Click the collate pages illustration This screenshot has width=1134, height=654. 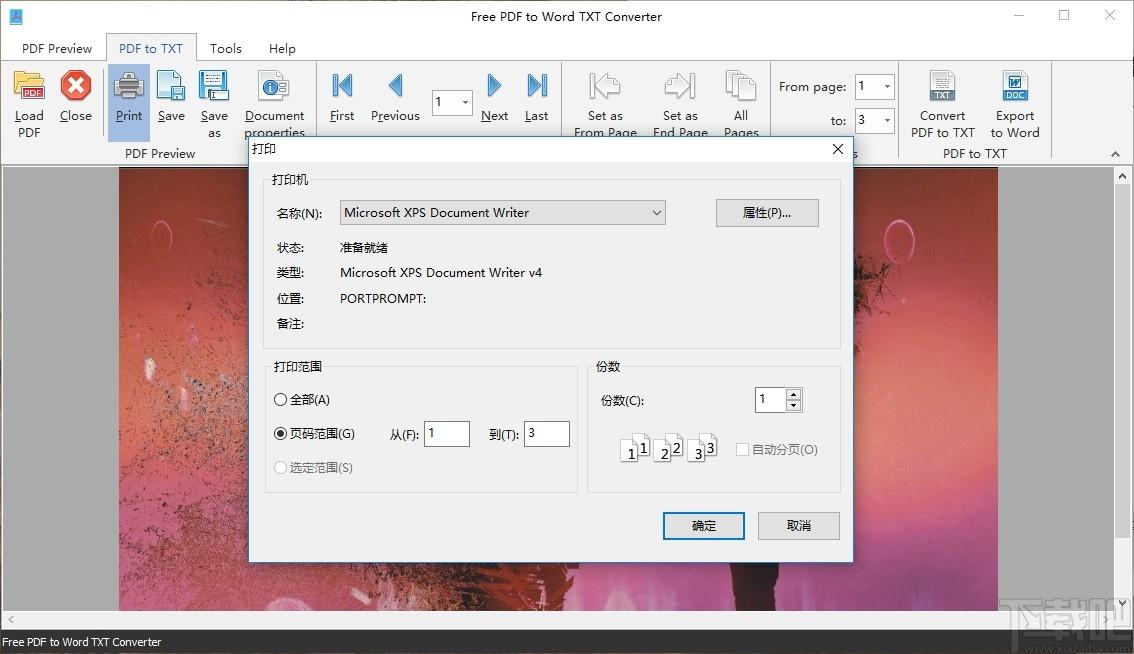tap(668, 449)
